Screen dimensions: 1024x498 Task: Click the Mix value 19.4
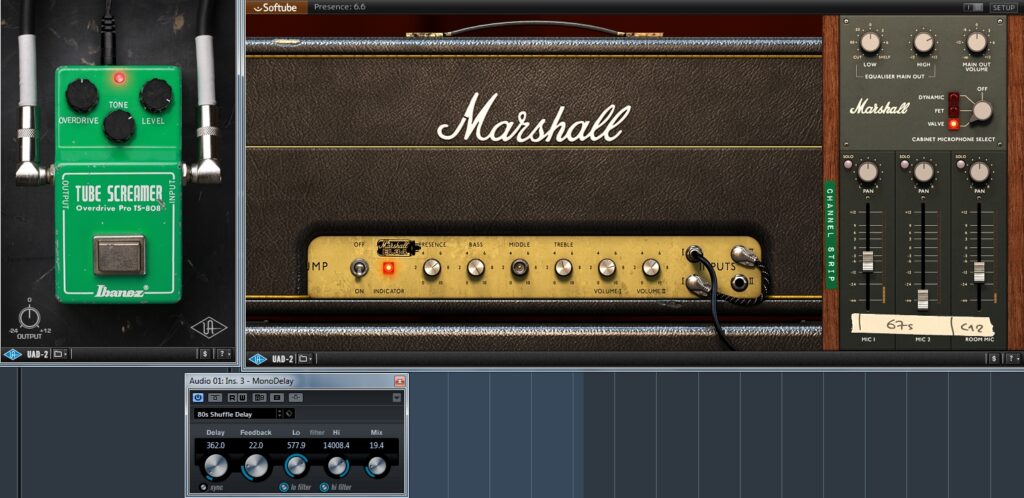(377, 446)
